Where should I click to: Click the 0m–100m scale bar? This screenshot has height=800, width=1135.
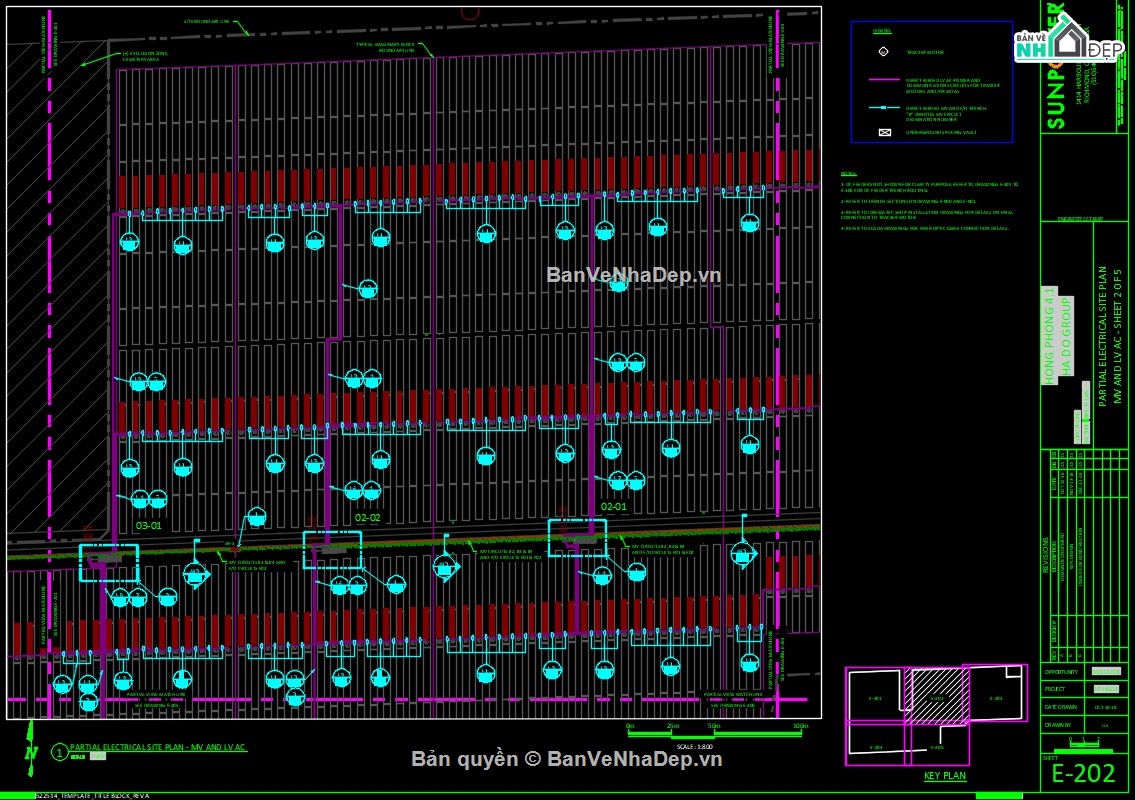714,734
